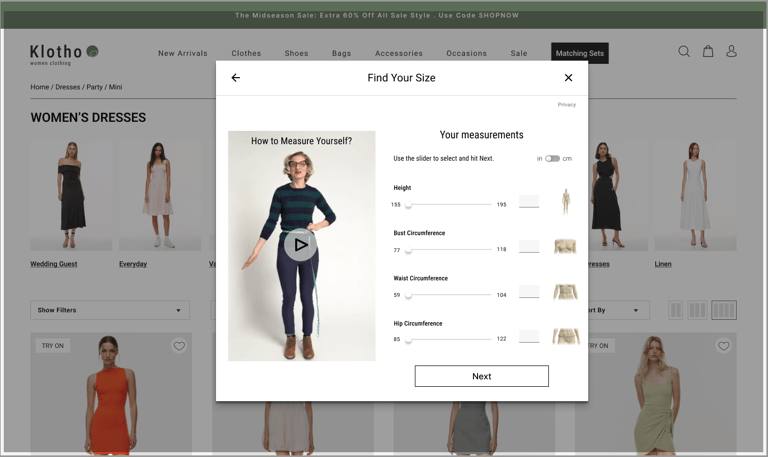768x457 pixels.
Task: Open the shopping bag icon
Action: point(708,51)
